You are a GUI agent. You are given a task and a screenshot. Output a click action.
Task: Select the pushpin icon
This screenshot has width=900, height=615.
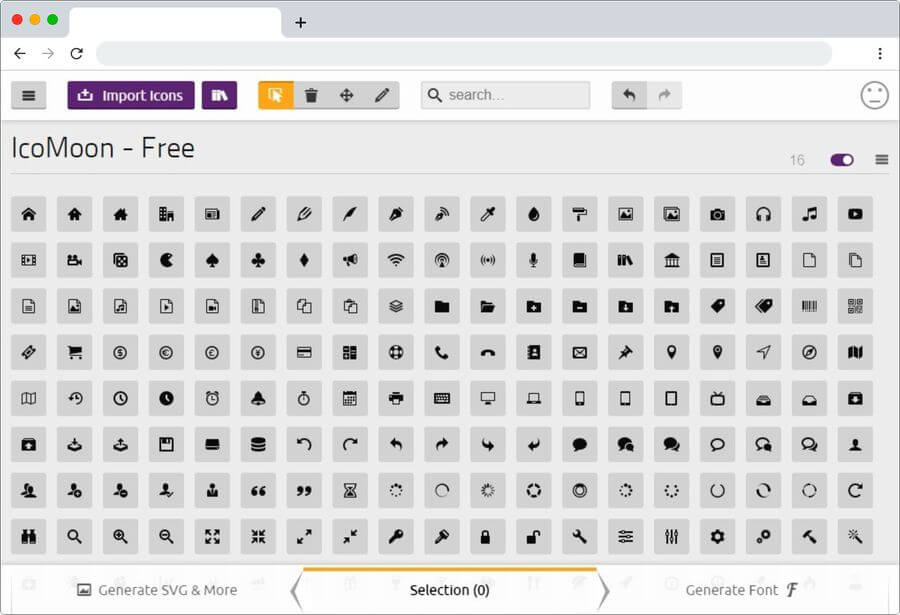coord(626,352)
